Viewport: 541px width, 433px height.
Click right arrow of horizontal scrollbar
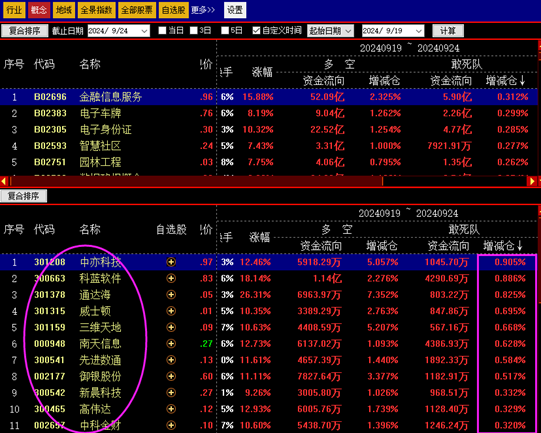point(532,181)
